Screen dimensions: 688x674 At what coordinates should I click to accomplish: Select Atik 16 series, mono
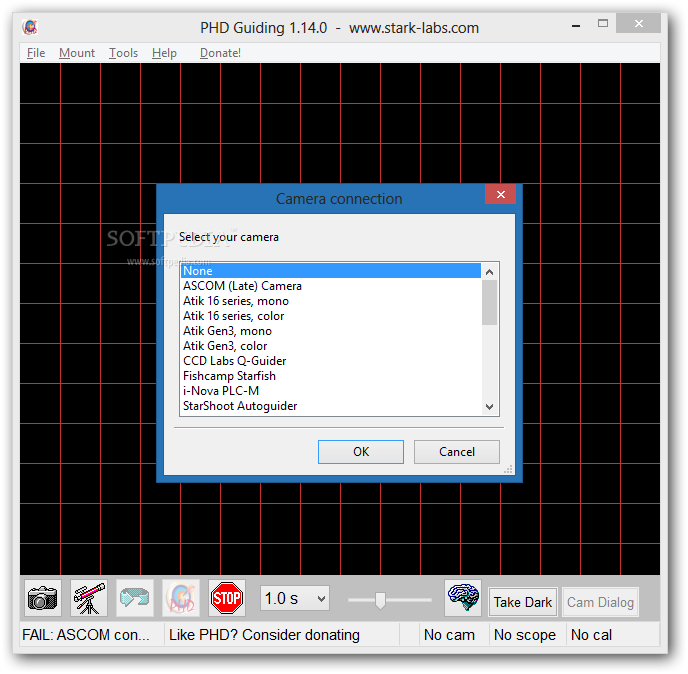point(331,301)
